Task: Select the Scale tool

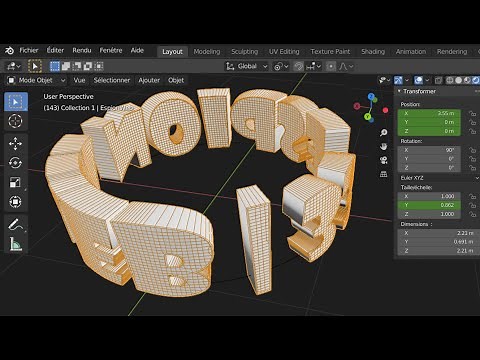Action: (x=15, y=182)
